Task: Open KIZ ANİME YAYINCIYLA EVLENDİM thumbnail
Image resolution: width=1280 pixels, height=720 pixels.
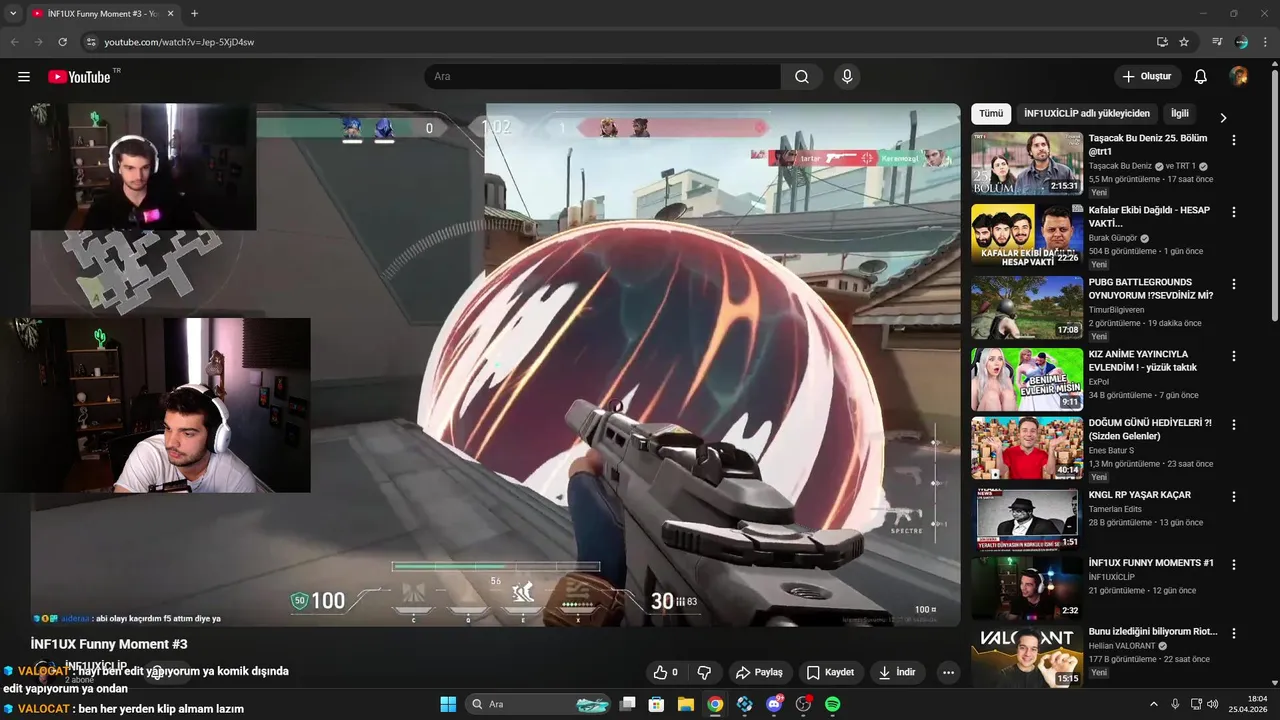Action: click(1027, 379)
